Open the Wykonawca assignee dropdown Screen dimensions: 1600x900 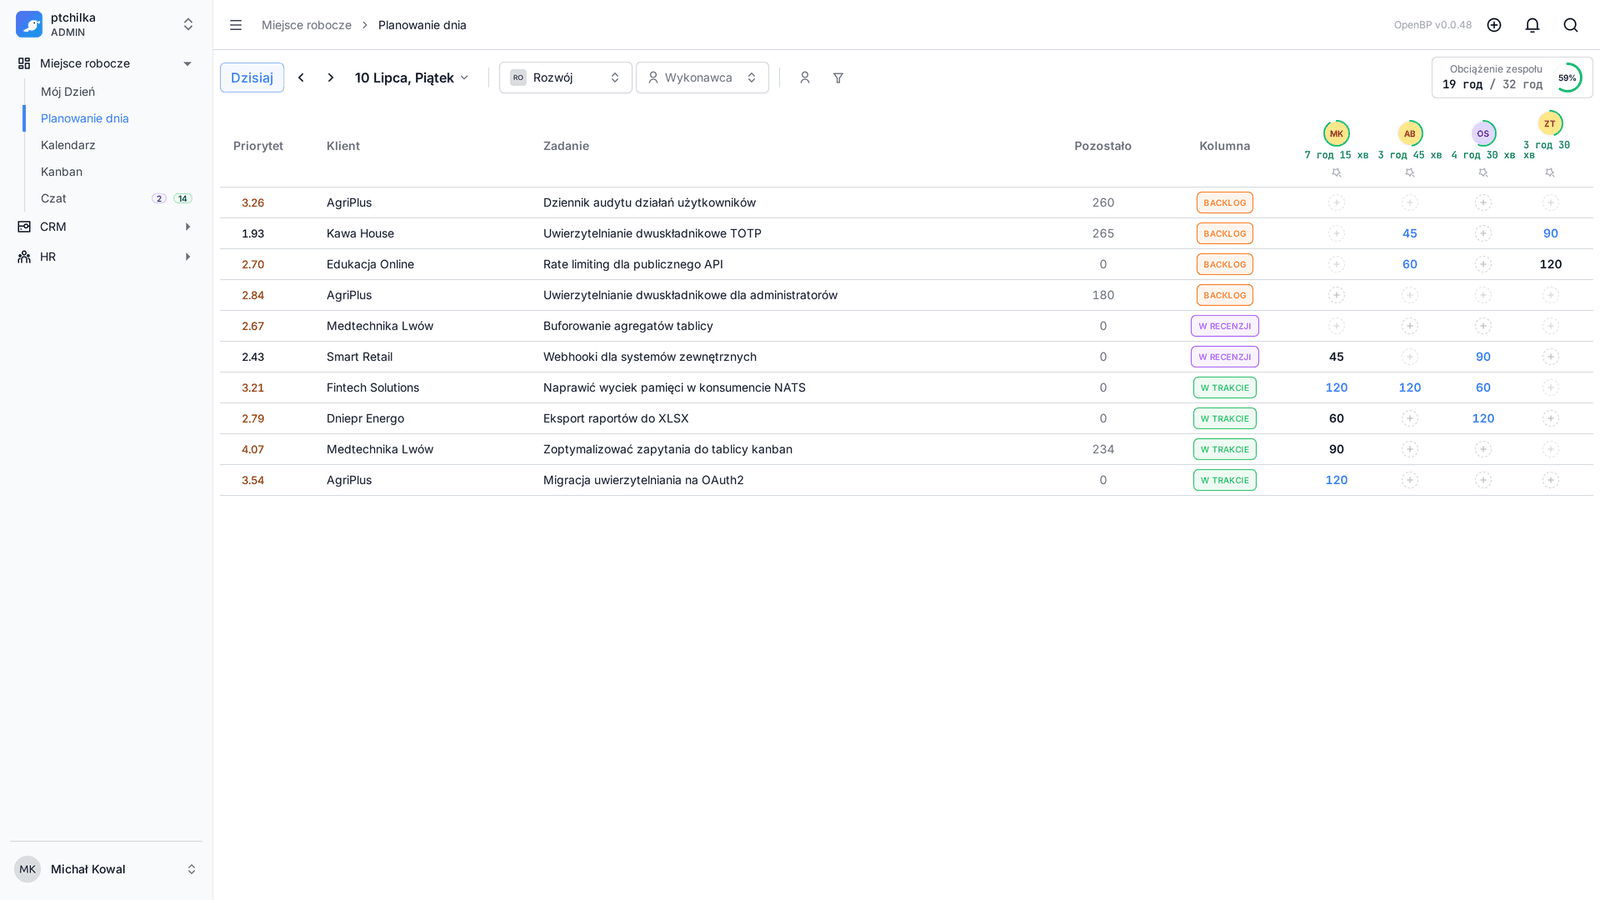click(702, 78)
